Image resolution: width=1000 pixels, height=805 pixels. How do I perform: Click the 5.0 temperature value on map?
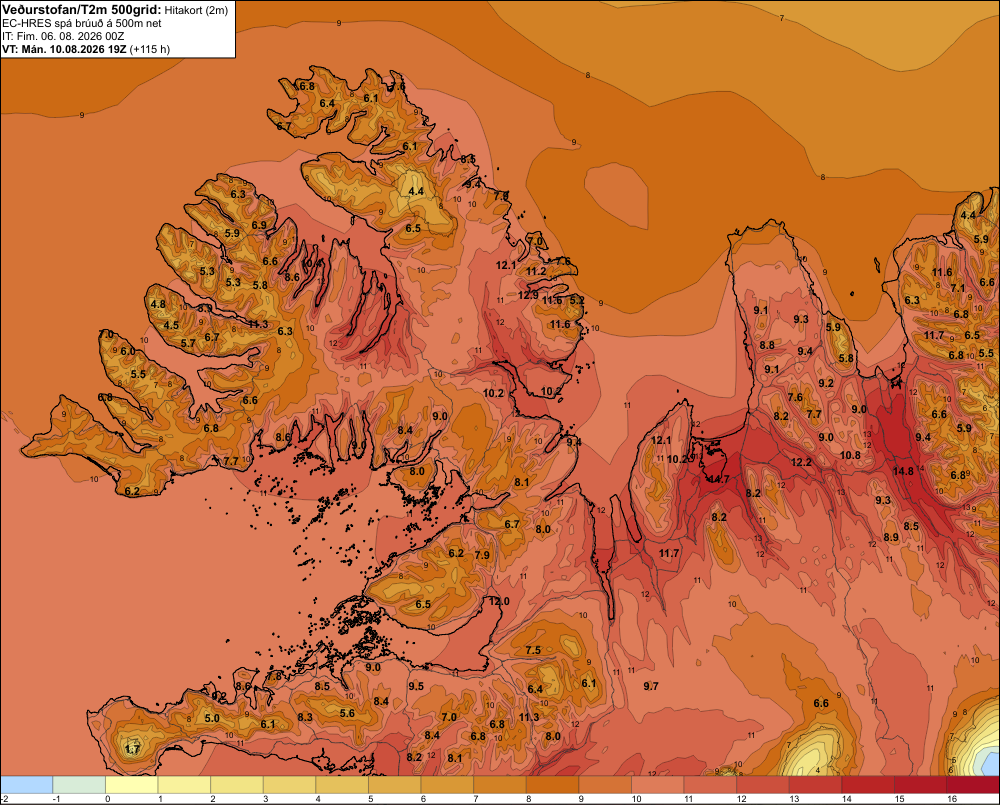[212, 718]
